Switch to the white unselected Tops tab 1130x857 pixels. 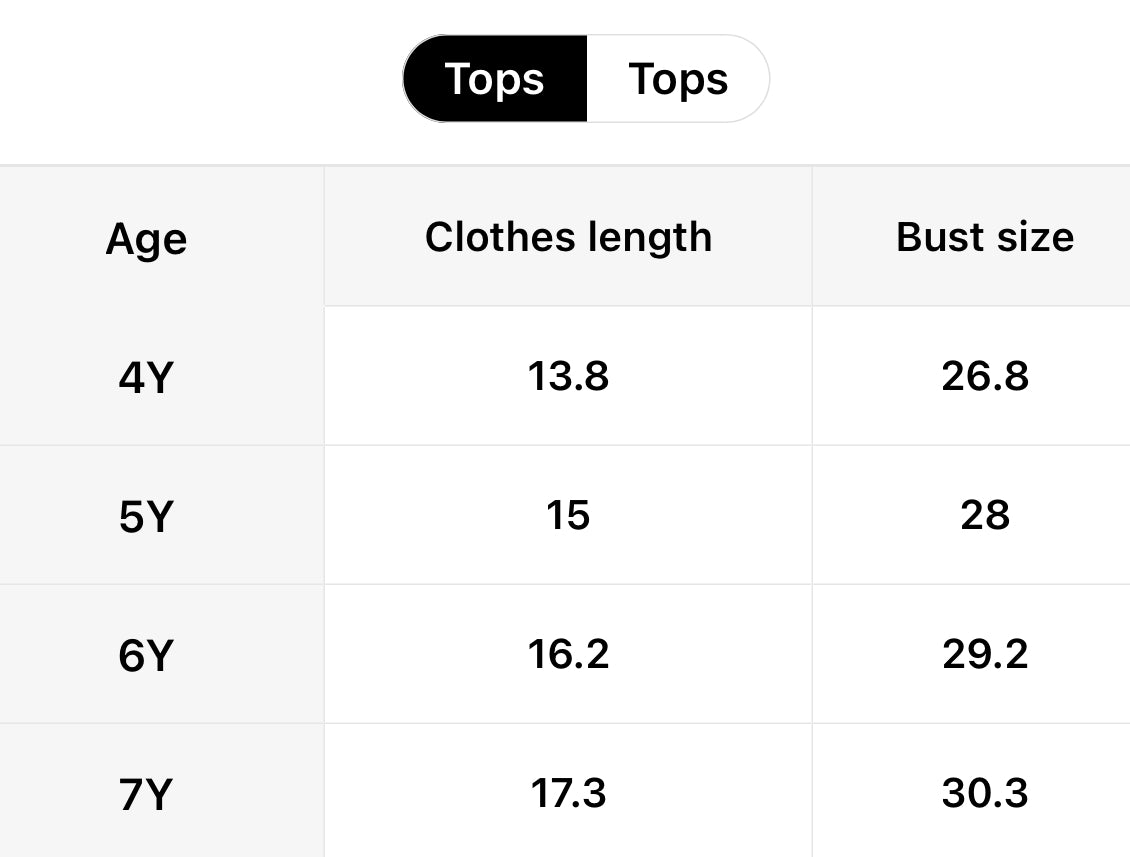coord(678,79)
